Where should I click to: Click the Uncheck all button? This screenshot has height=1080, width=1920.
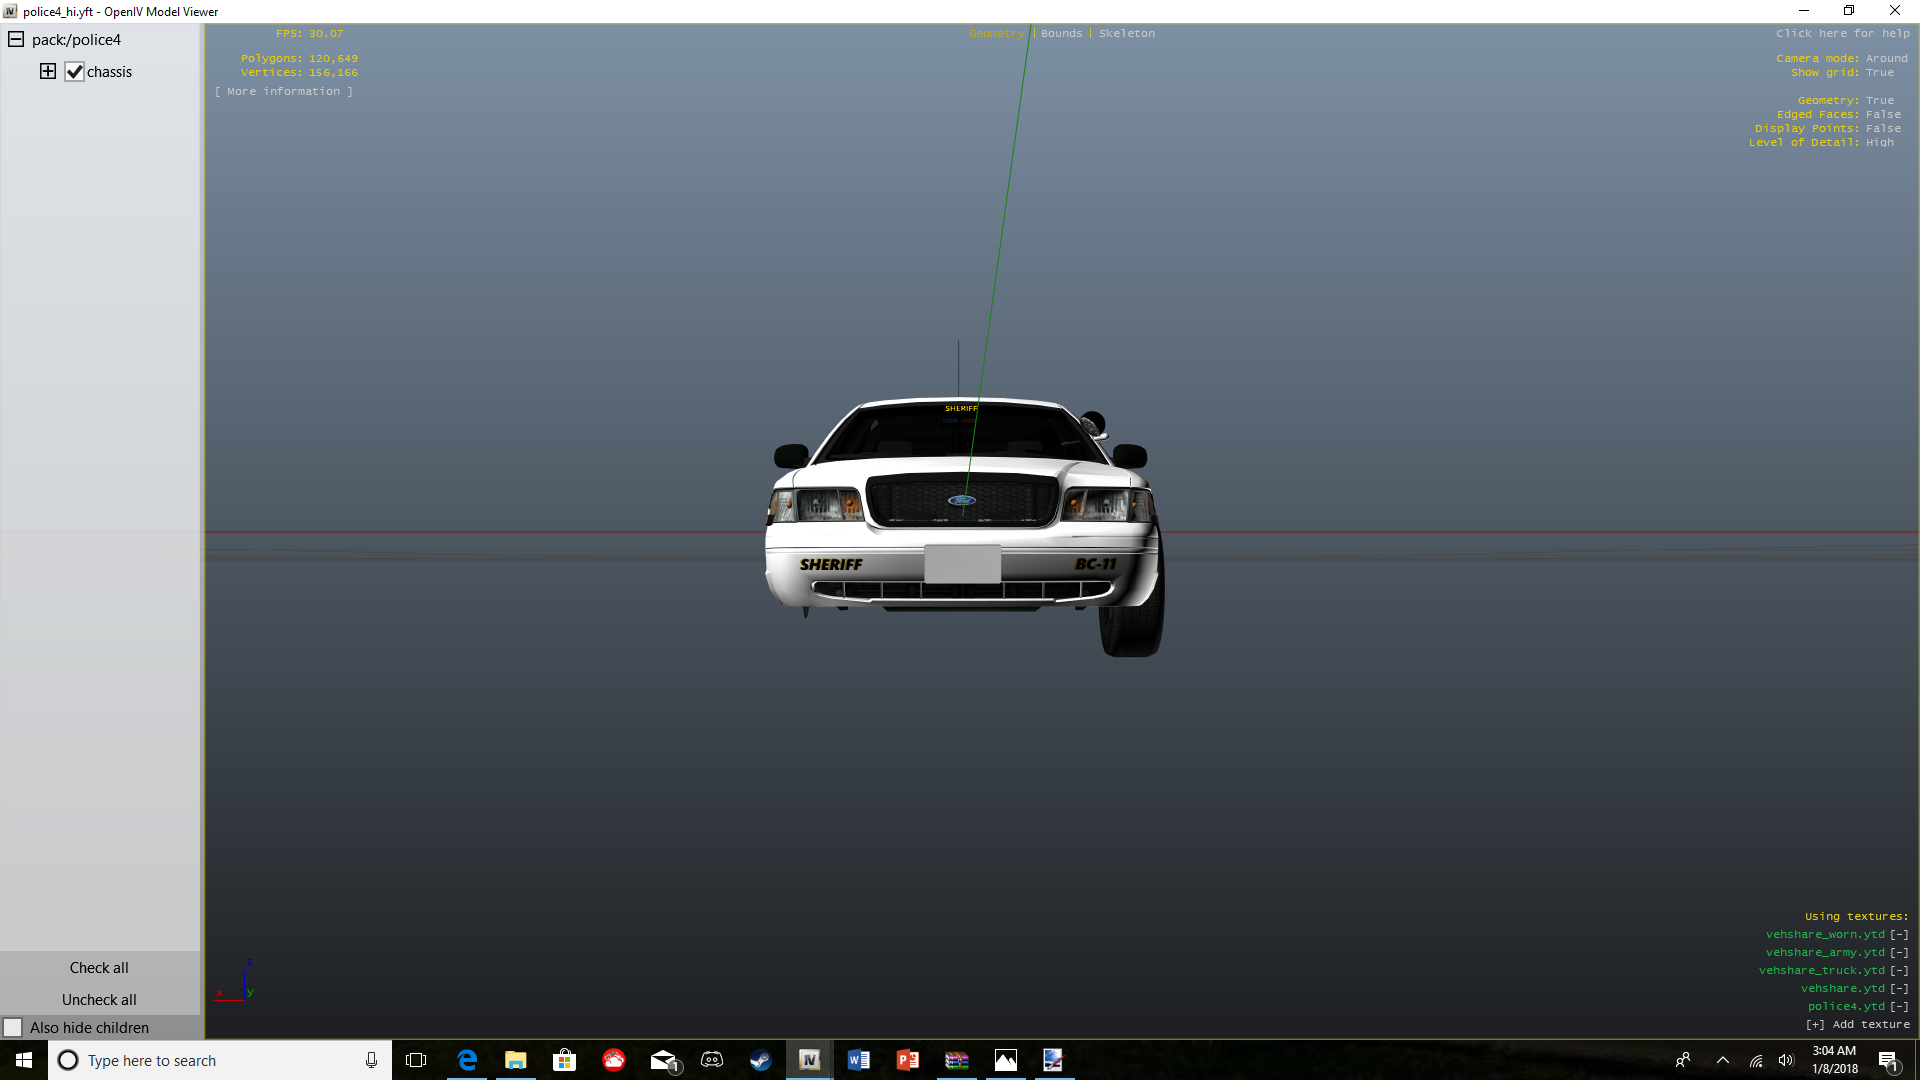[x=99, y=999]
